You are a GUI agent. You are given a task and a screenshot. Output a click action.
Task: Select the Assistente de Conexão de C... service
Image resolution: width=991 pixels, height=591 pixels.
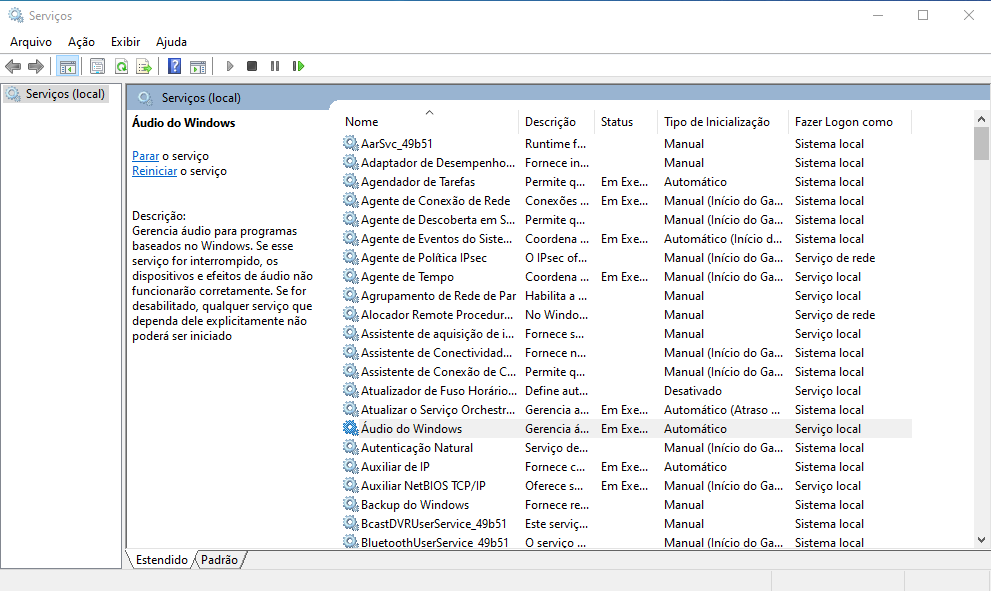pyautogui.click(x=439, y=372)
